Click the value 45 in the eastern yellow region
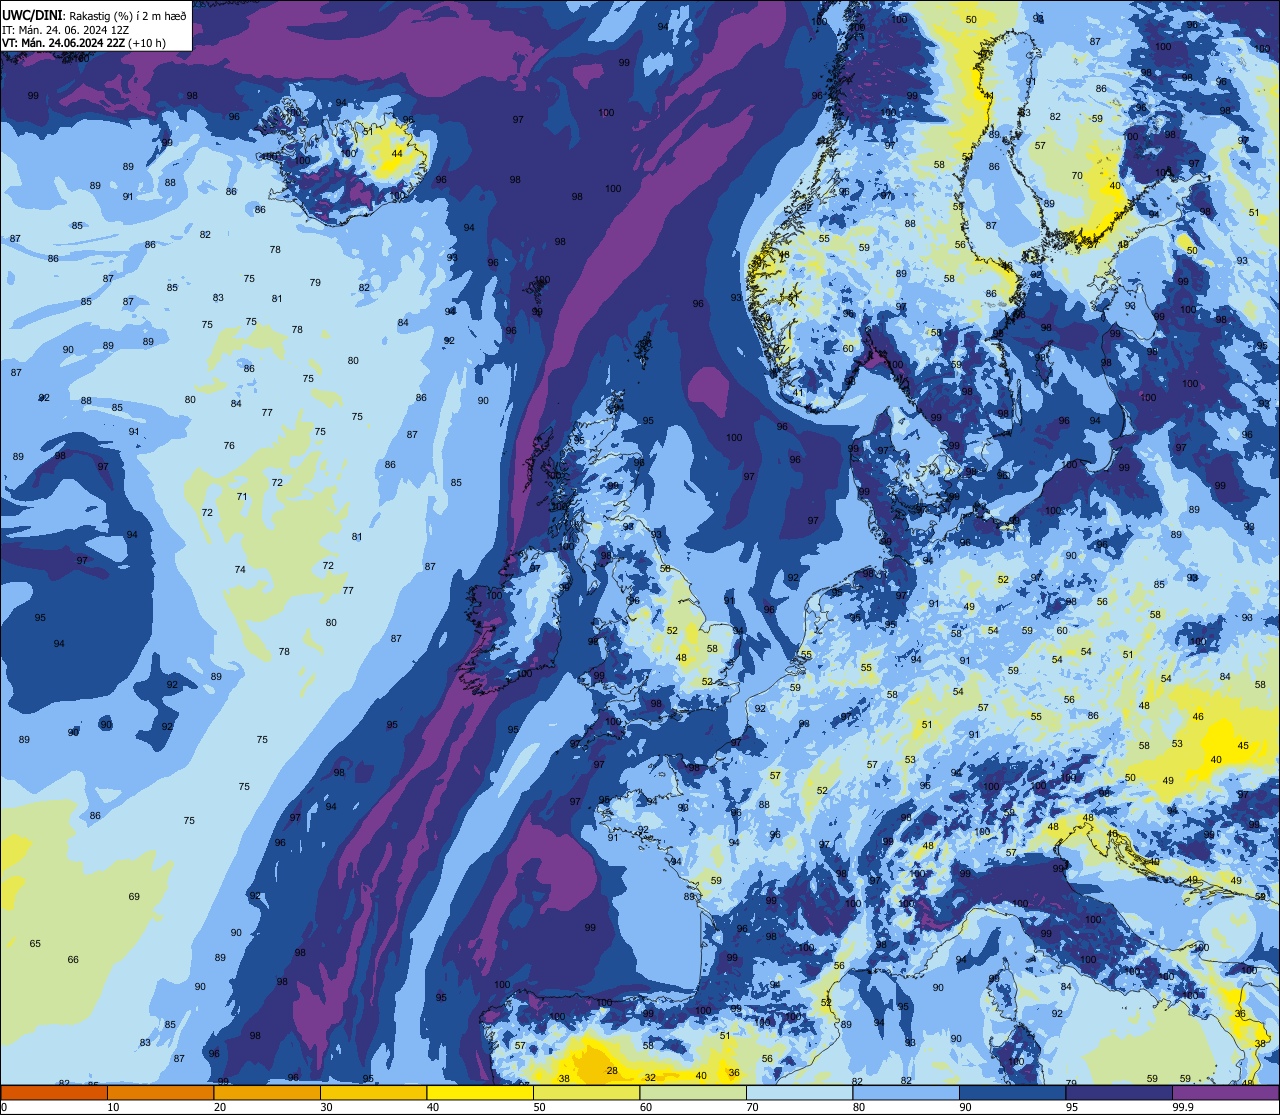Screen dimensions: 1280x1115 [1243, 745]
